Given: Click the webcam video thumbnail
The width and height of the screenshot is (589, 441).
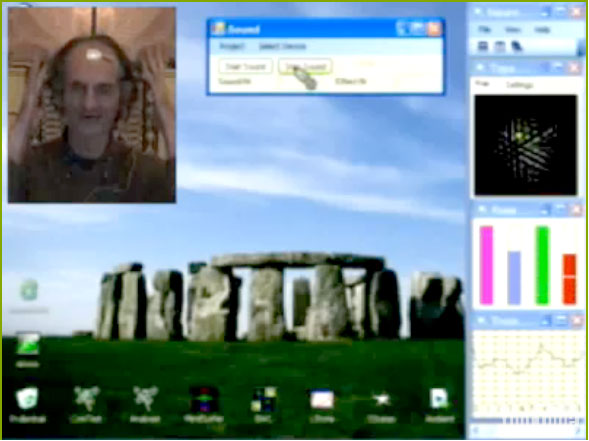Looking at the screenshot, I should coord(92,105).
